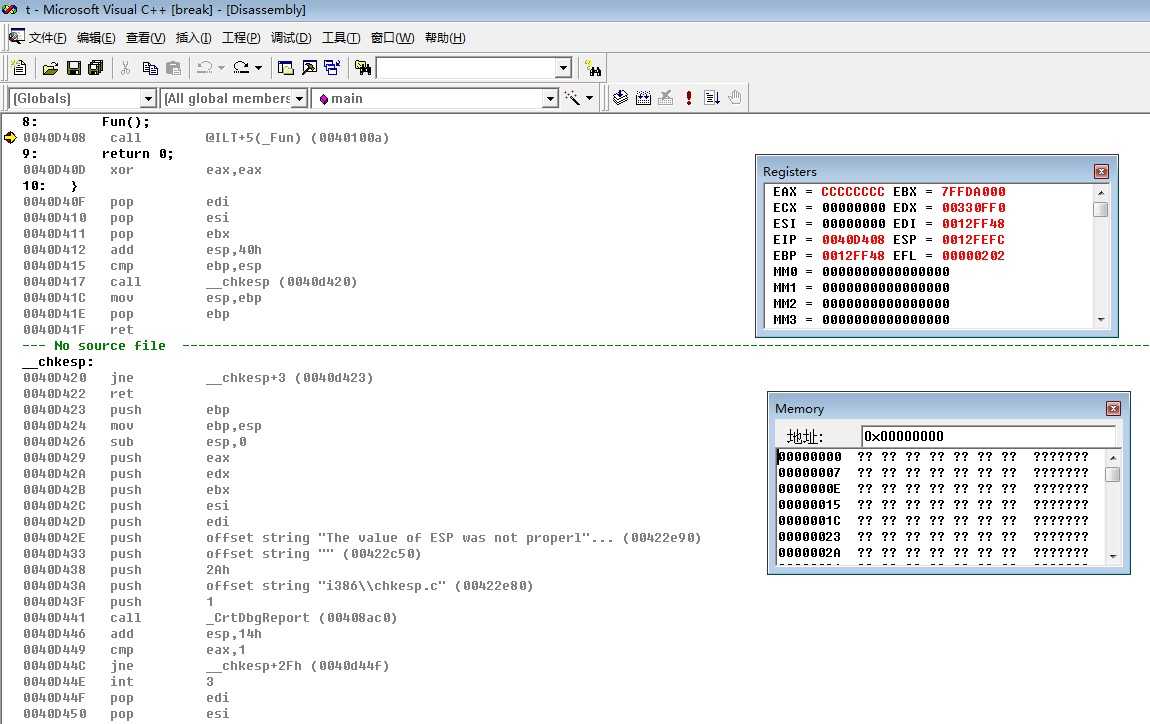Click the Cut scissors icon
Image resolution: width=1150 pixels, height=724 pixels.
125,68
